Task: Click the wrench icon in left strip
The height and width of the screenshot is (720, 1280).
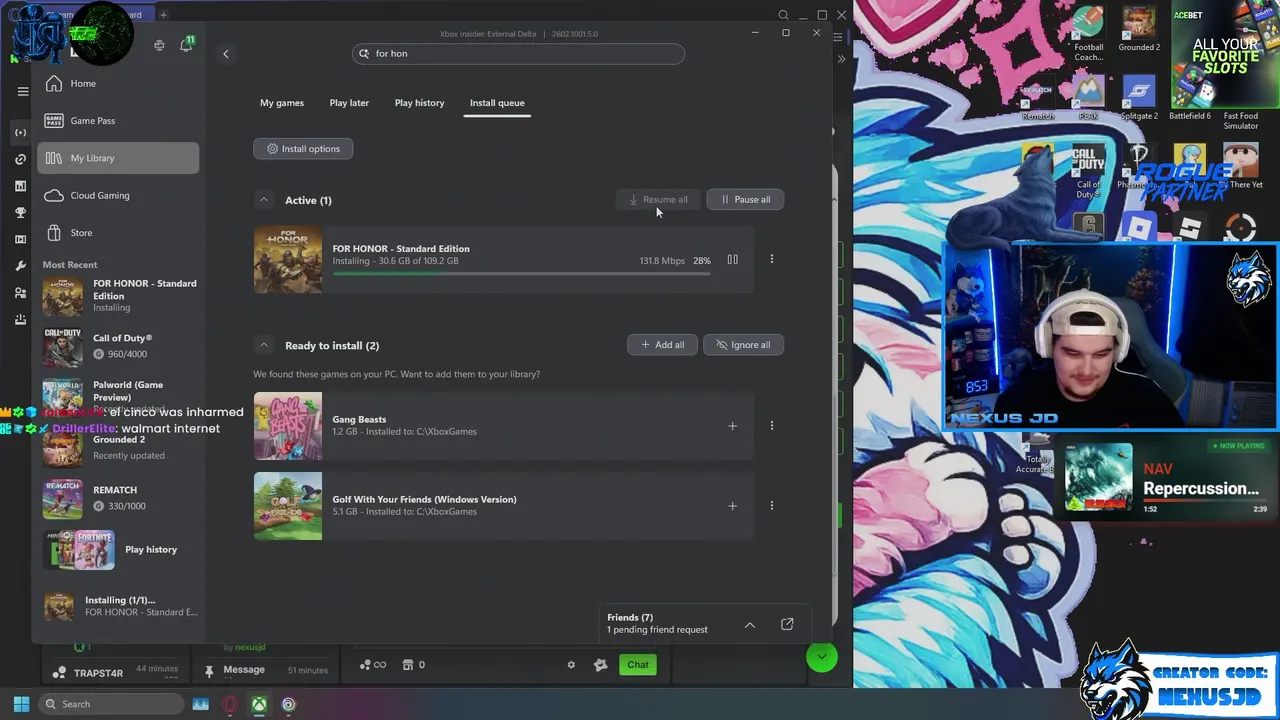Action: click(x=20, y=266)
